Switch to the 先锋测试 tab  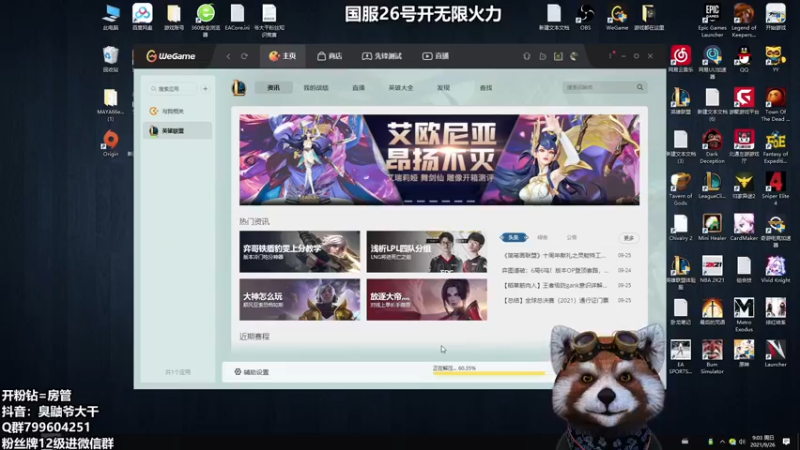(x=382, y=56)
